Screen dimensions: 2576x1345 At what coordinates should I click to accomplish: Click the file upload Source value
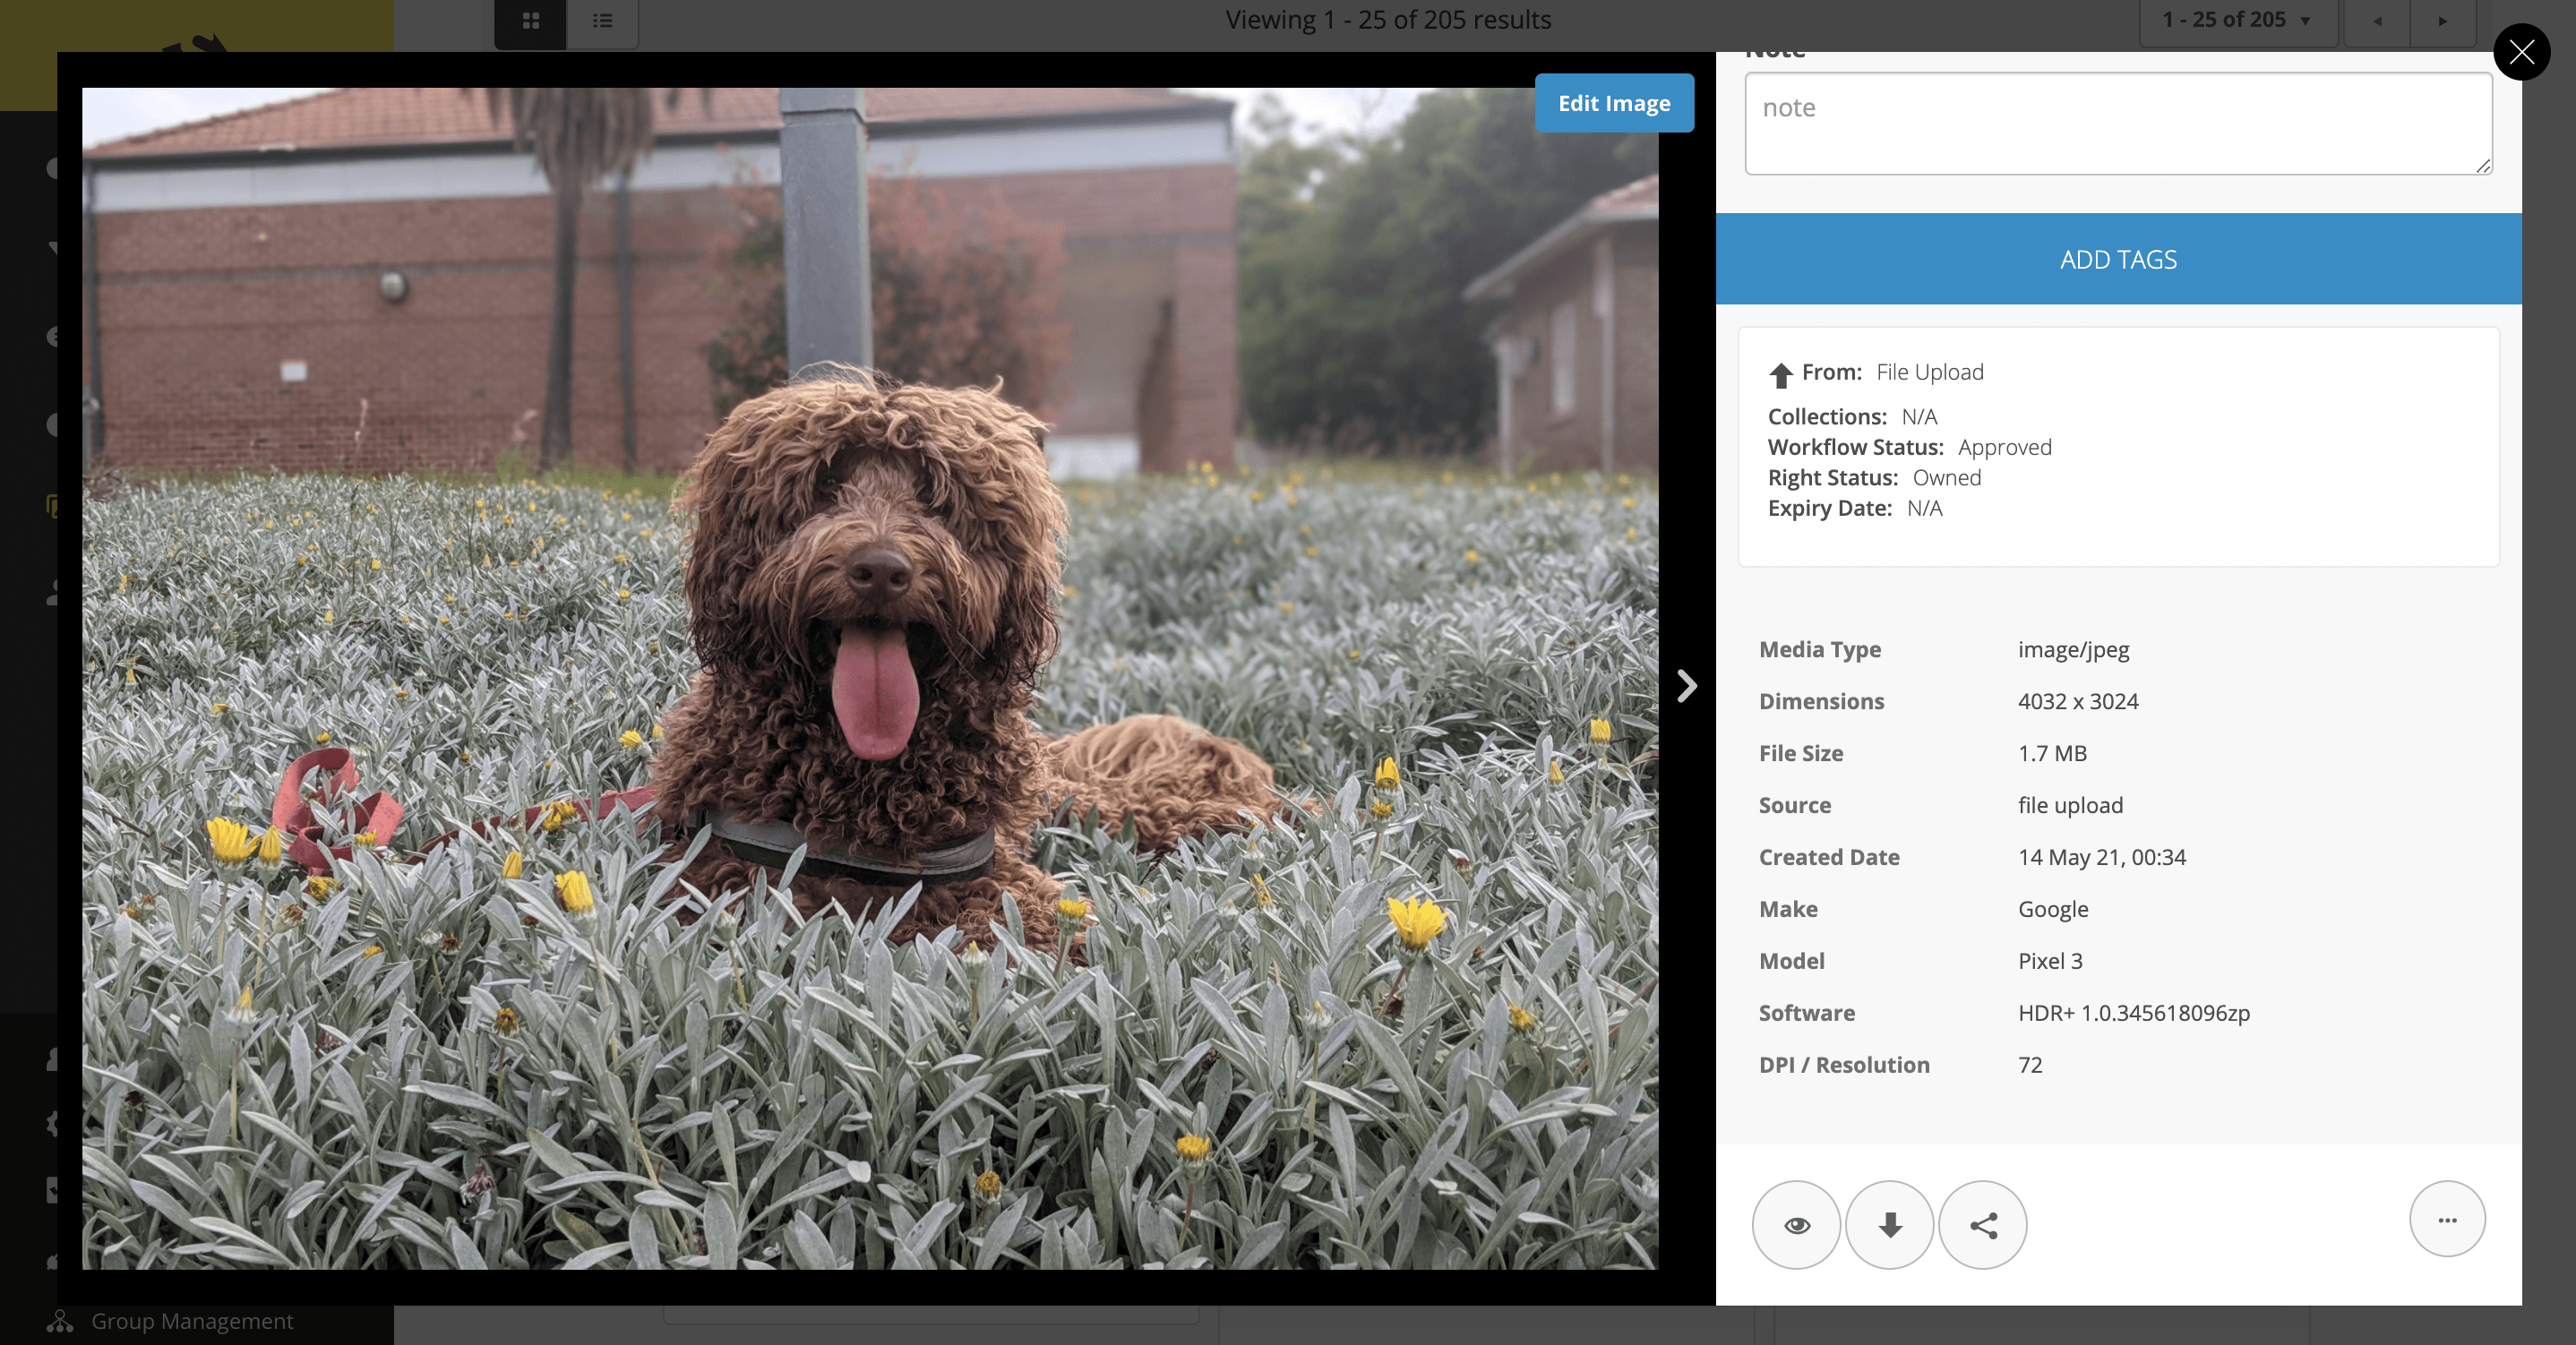click(x=2070, y=805)
